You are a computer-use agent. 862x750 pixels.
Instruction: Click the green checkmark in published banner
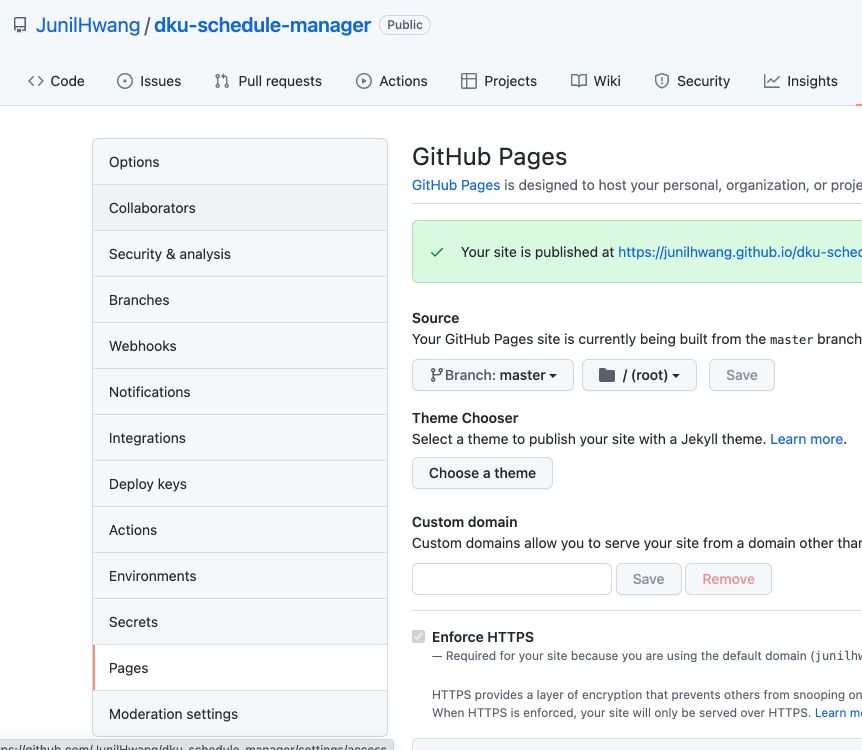437,252
